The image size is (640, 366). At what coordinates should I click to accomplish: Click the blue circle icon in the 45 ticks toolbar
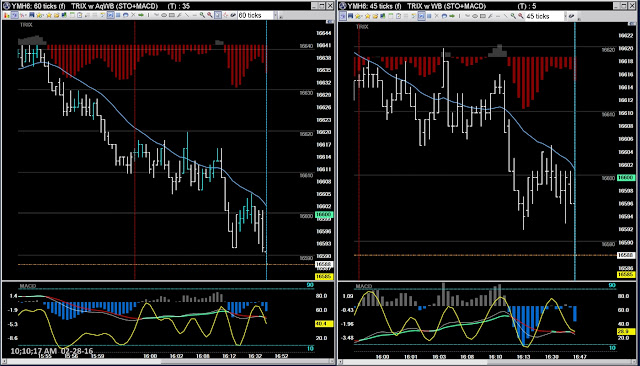[444, 16]
